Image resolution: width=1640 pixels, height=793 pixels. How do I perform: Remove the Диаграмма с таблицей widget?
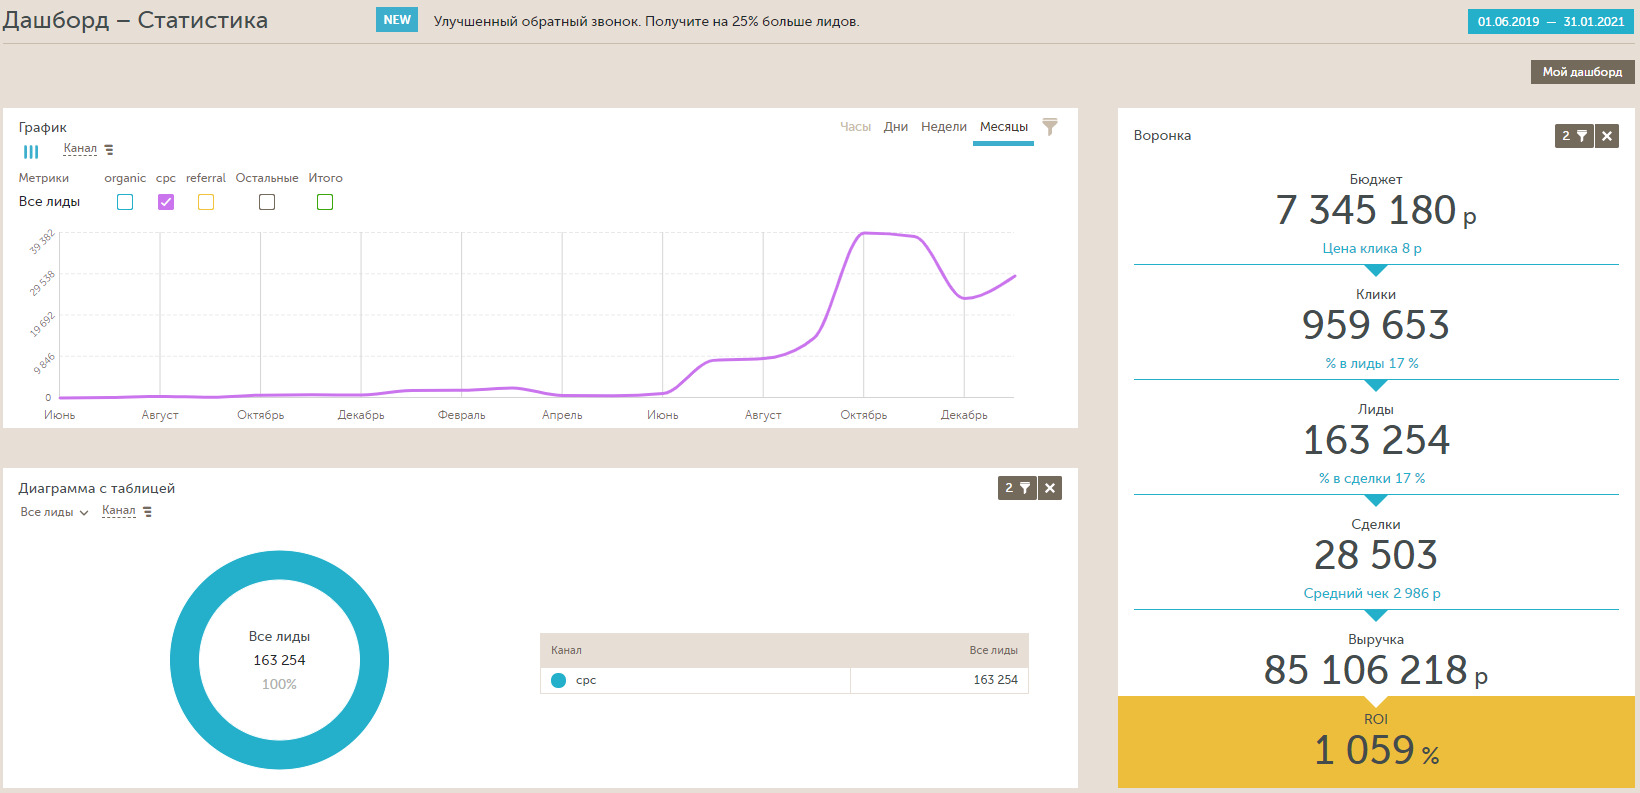pyautogui.click(x=1050, y=488)
